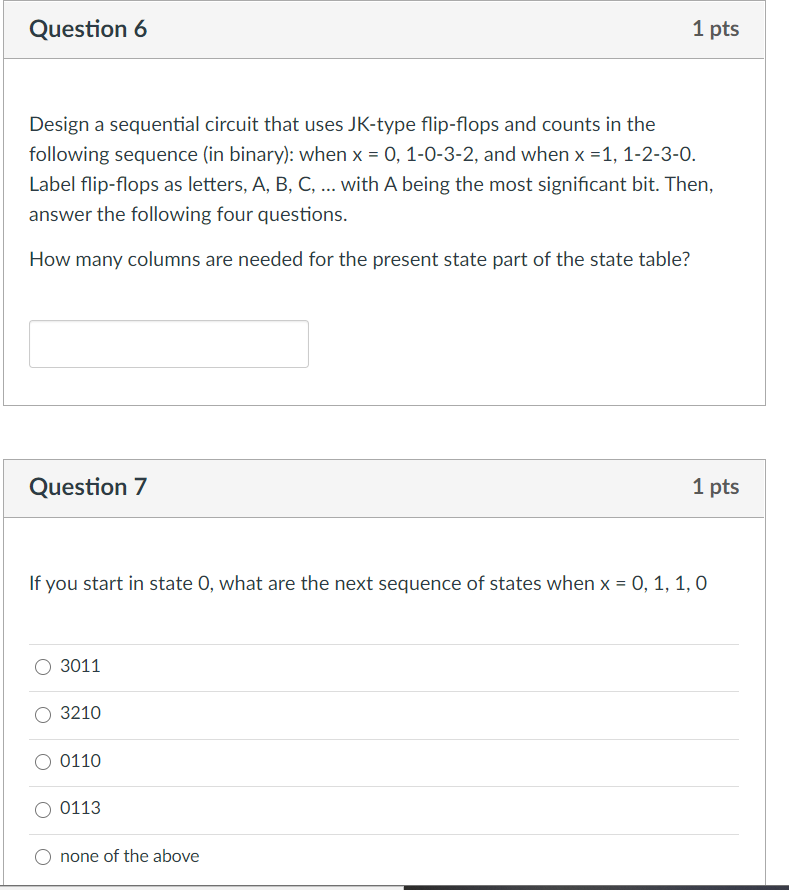Click the 1 pts label of Question 7
The image size is (789, 890).
[715, 487]
